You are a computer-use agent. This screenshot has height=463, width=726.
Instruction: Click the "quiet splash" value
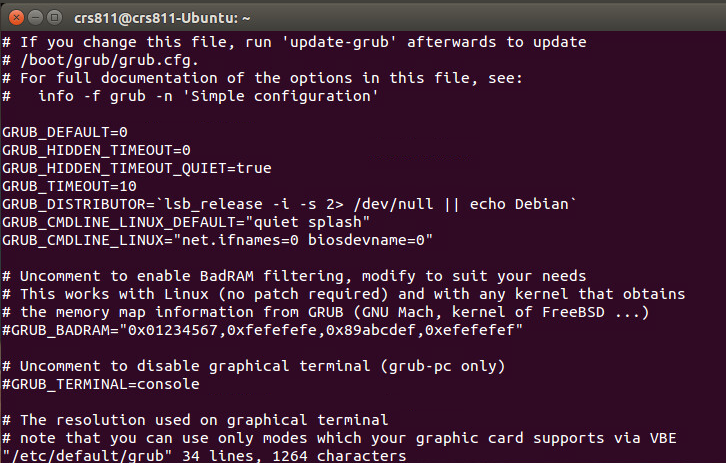[x=311, y=222]
